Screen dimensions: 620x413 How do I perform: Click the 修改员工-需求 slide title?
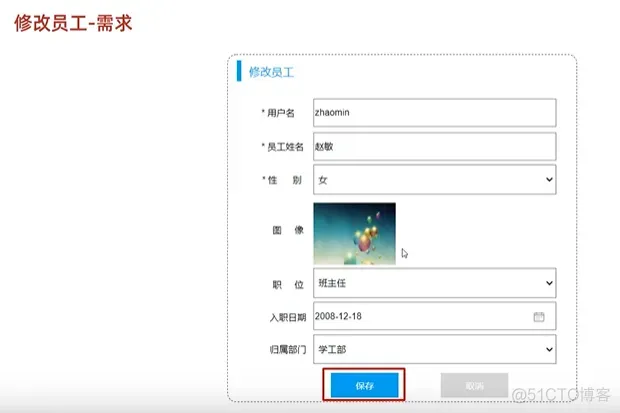pyautogui.click(x=73, y=23)
